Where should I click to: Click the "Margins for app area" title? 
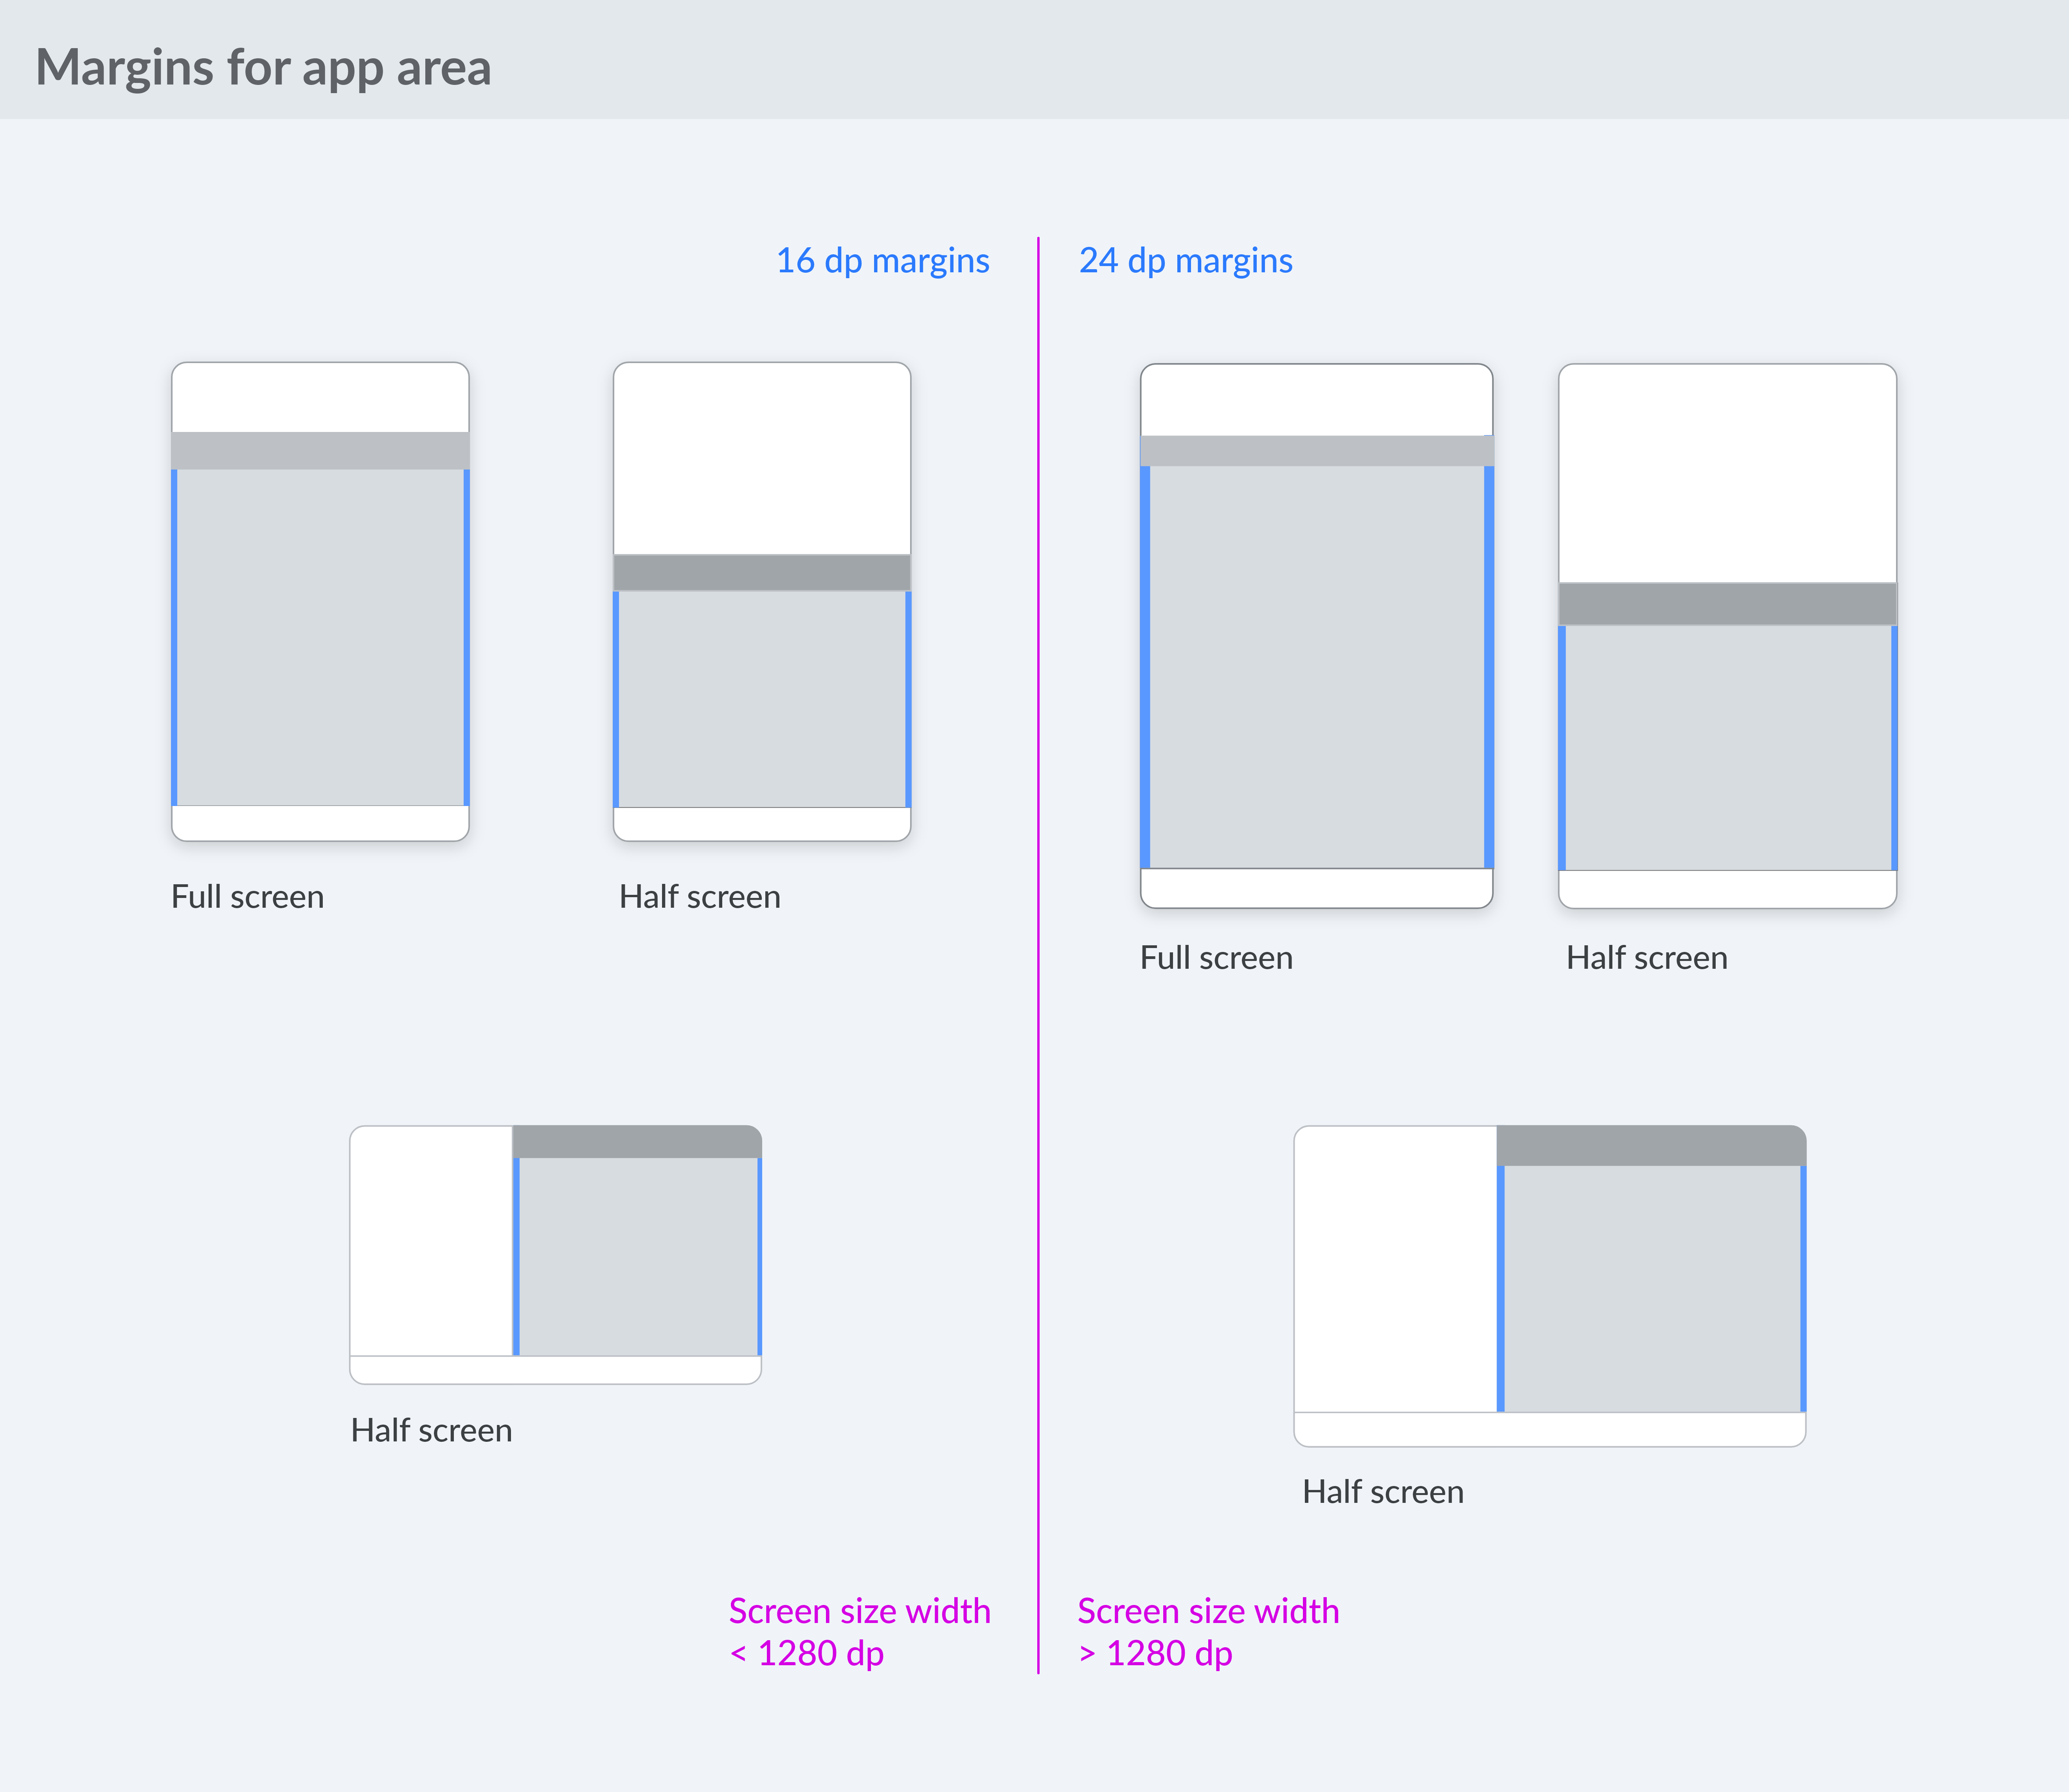pos(263,68)
